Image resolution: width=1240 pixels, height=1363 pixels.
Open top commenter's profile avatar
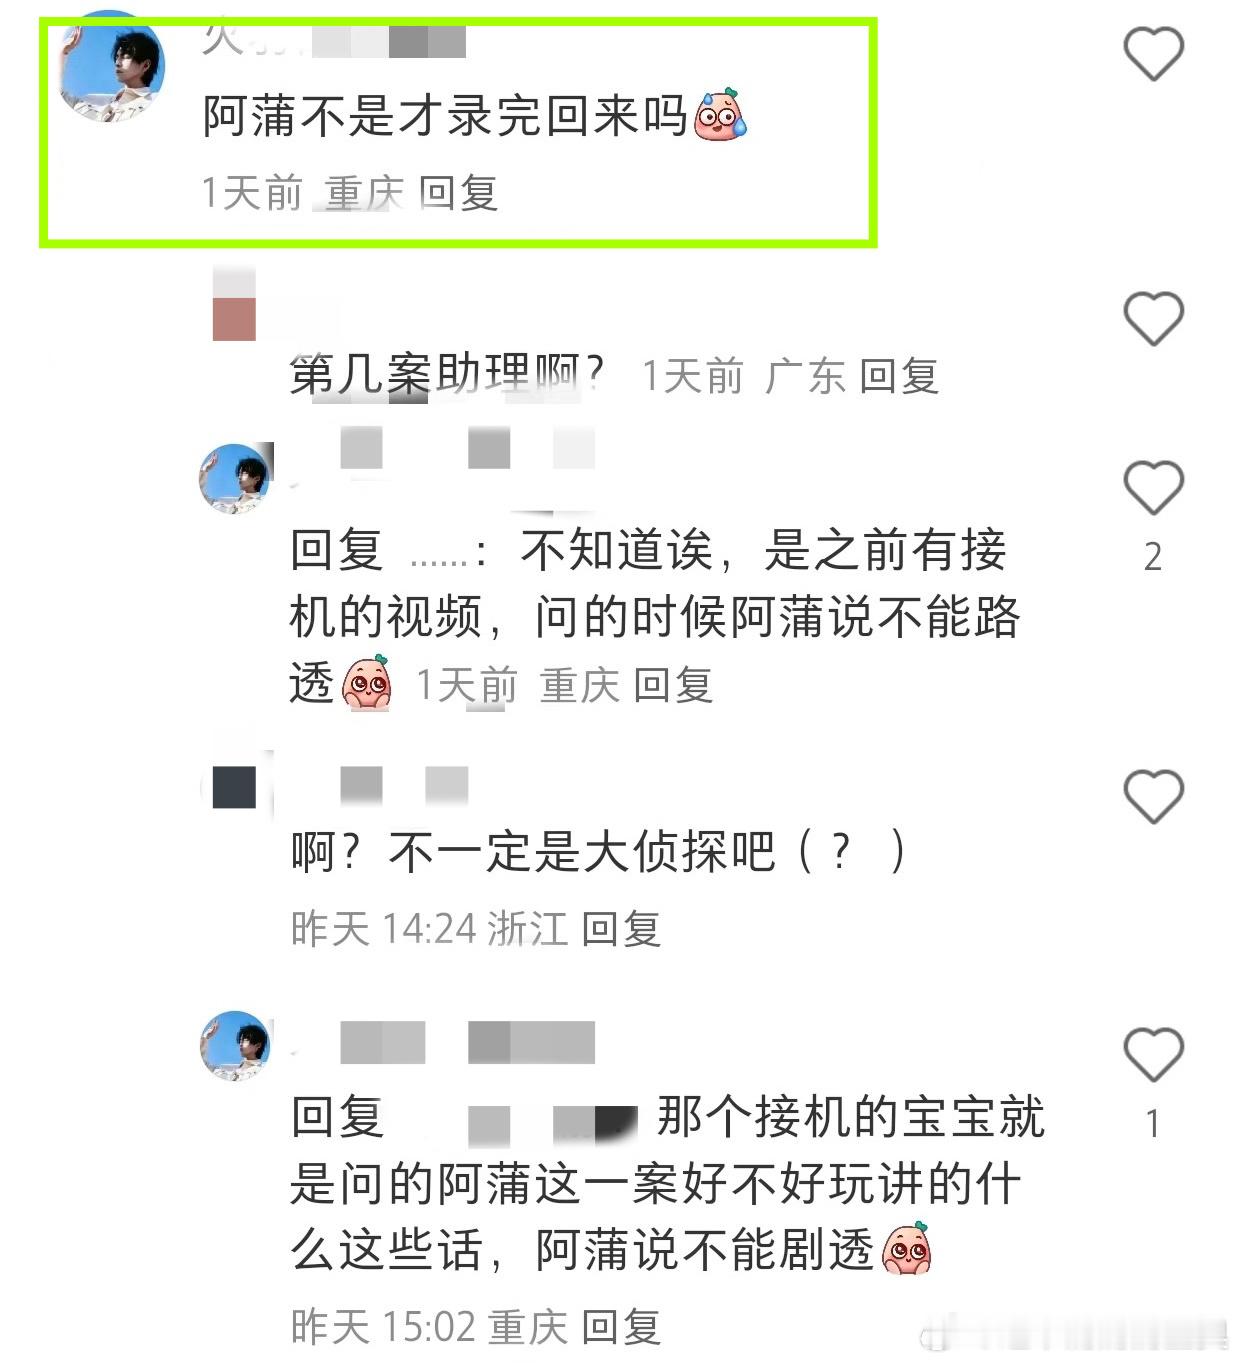coord(112,68)
